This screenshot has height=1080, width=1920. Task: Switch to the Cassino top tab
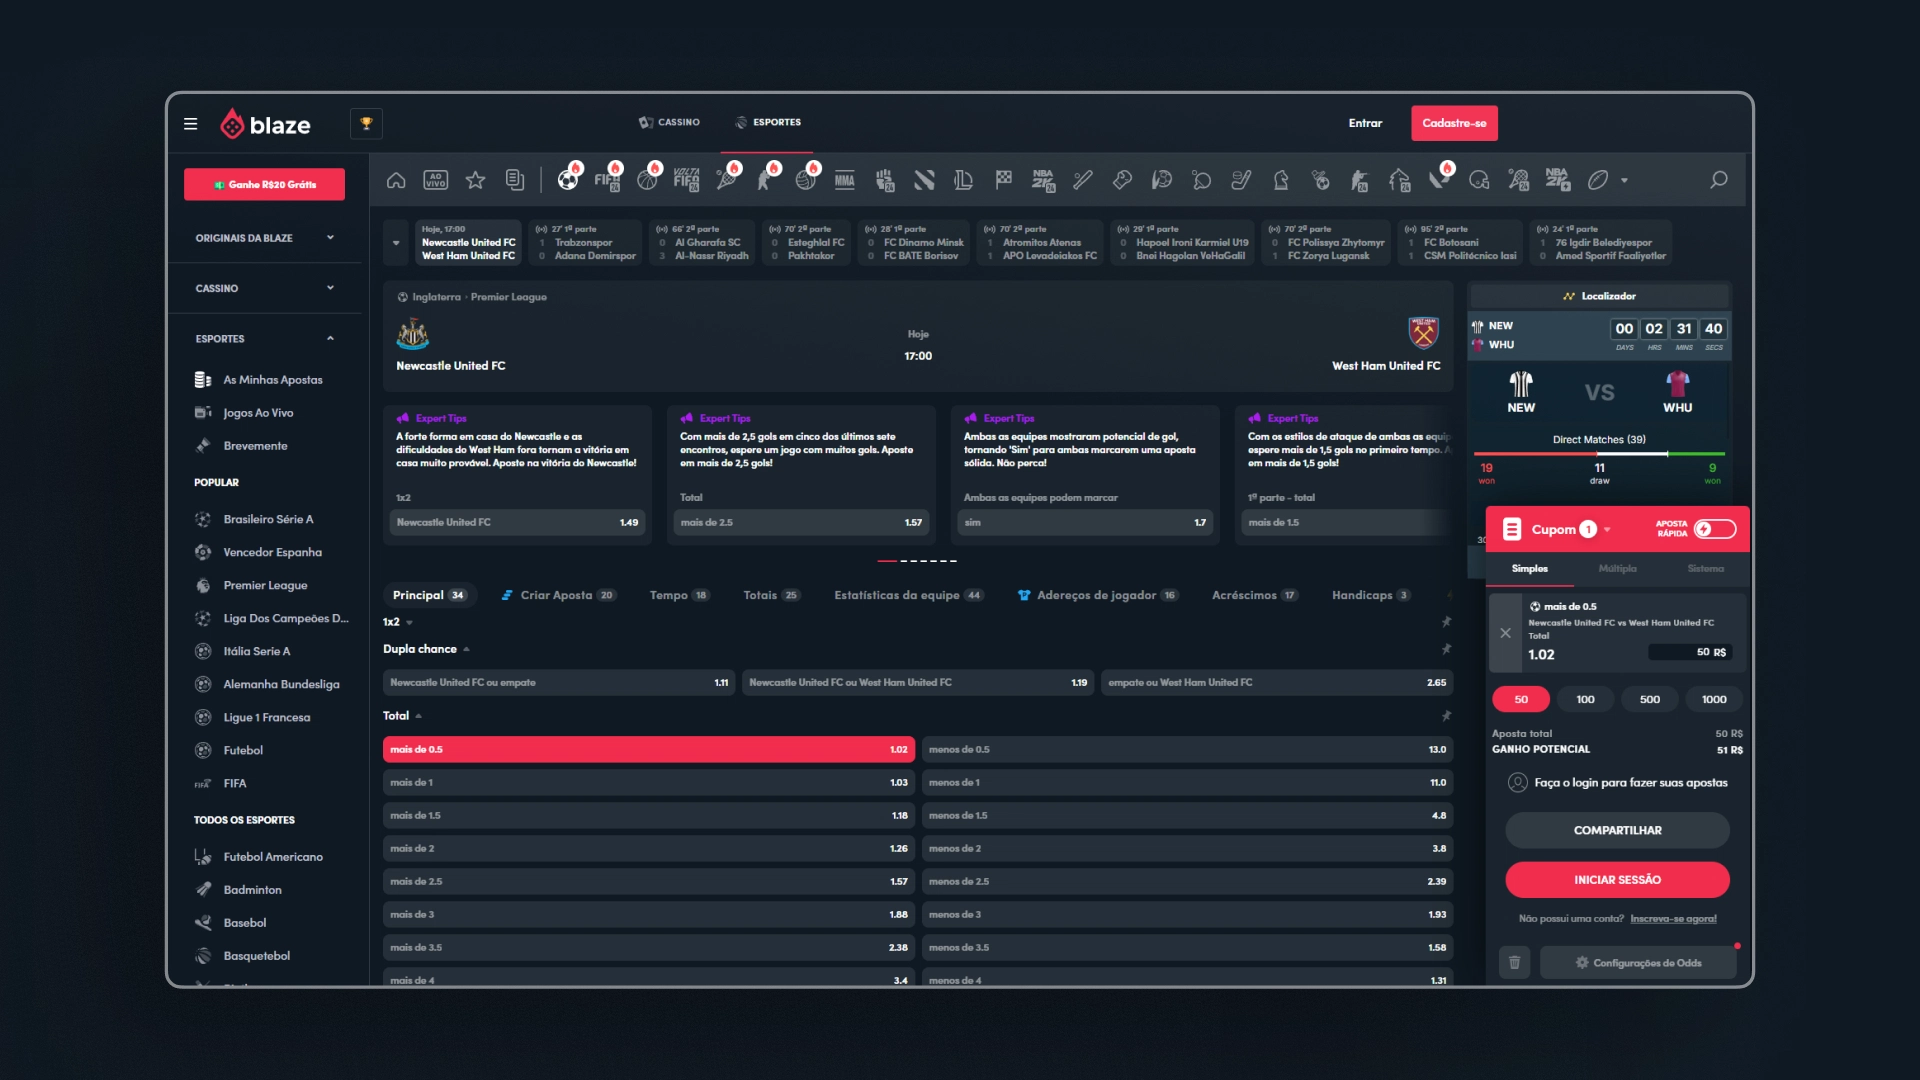(669, 123)
